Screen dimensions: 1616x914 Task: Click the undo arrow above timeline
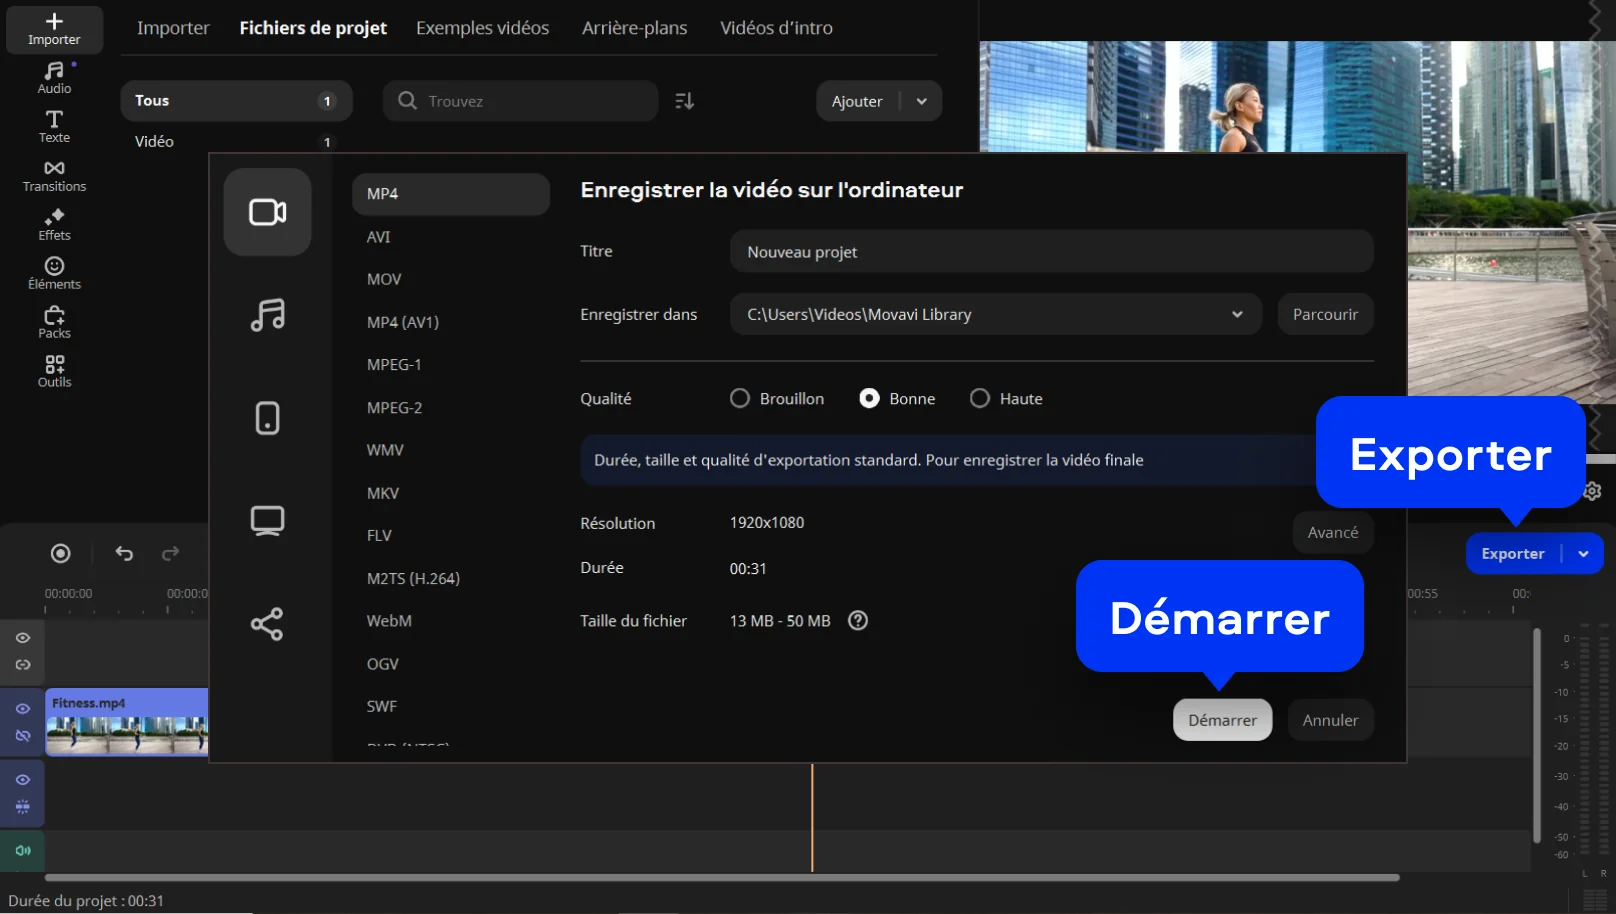tap(124, 553)
